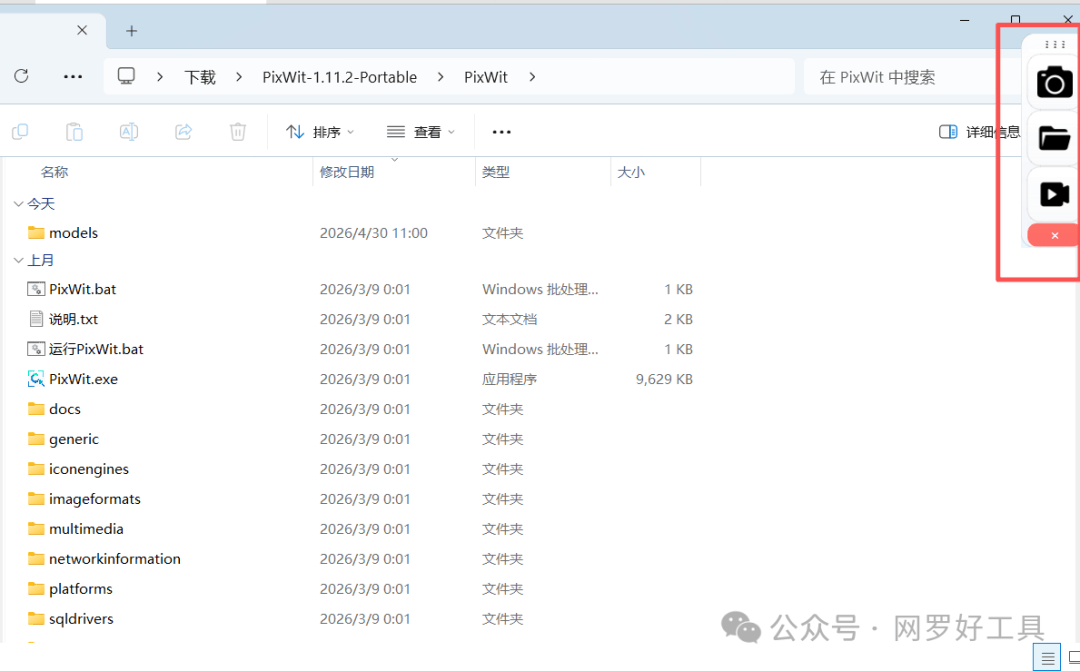The width and height of the screenshot is (1080, 671).
Task: Collapse the 上月 group
Action: [x=18, y=260]
